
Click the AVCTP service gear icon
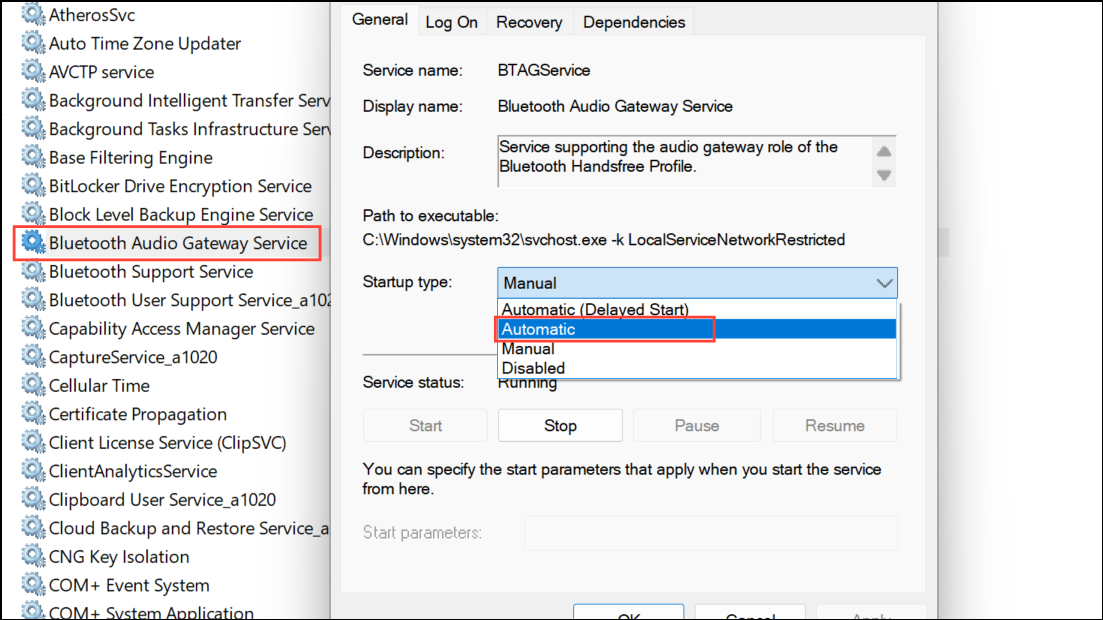(32, 71)
